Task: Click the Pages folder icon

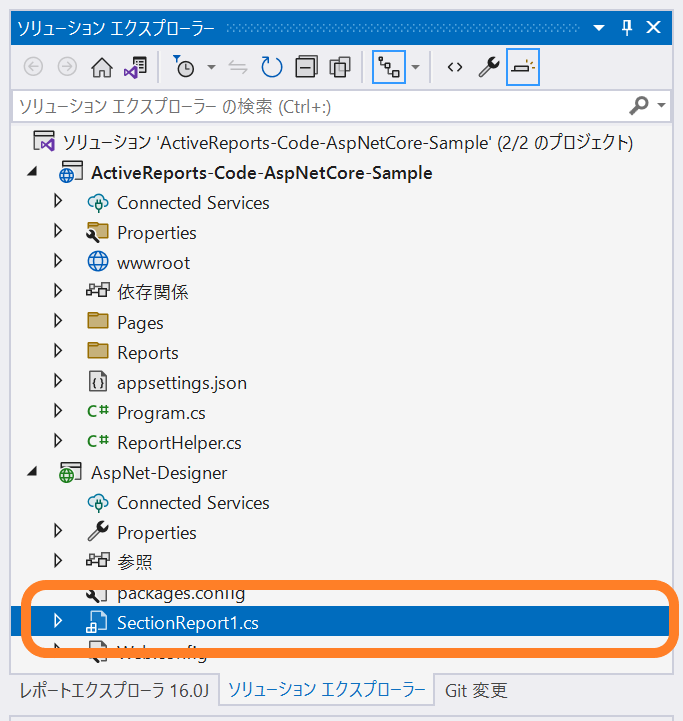Action: tap(98, 320)
